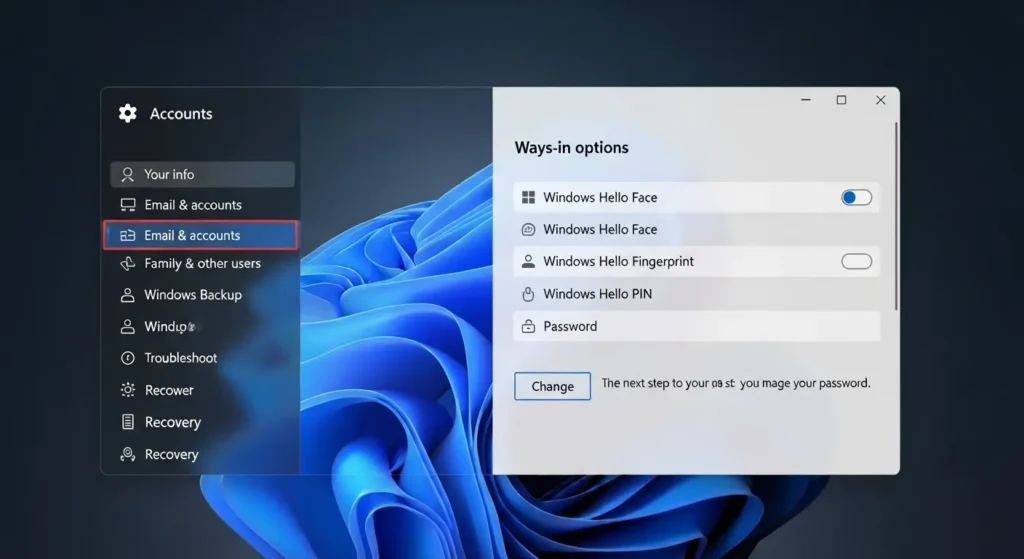This screenshot has width=1024, height=559.
Task: Maximize the settings window
Action: 841,100
